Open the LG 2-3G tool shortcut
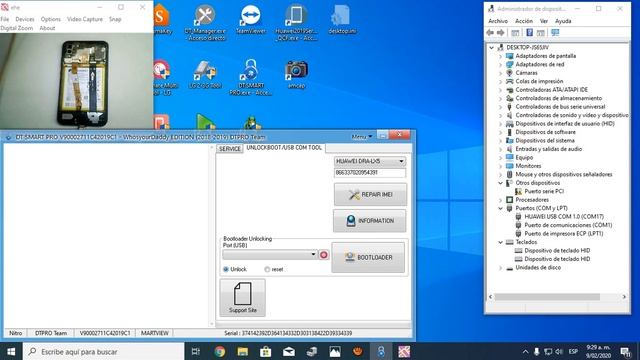 [205, 74]
